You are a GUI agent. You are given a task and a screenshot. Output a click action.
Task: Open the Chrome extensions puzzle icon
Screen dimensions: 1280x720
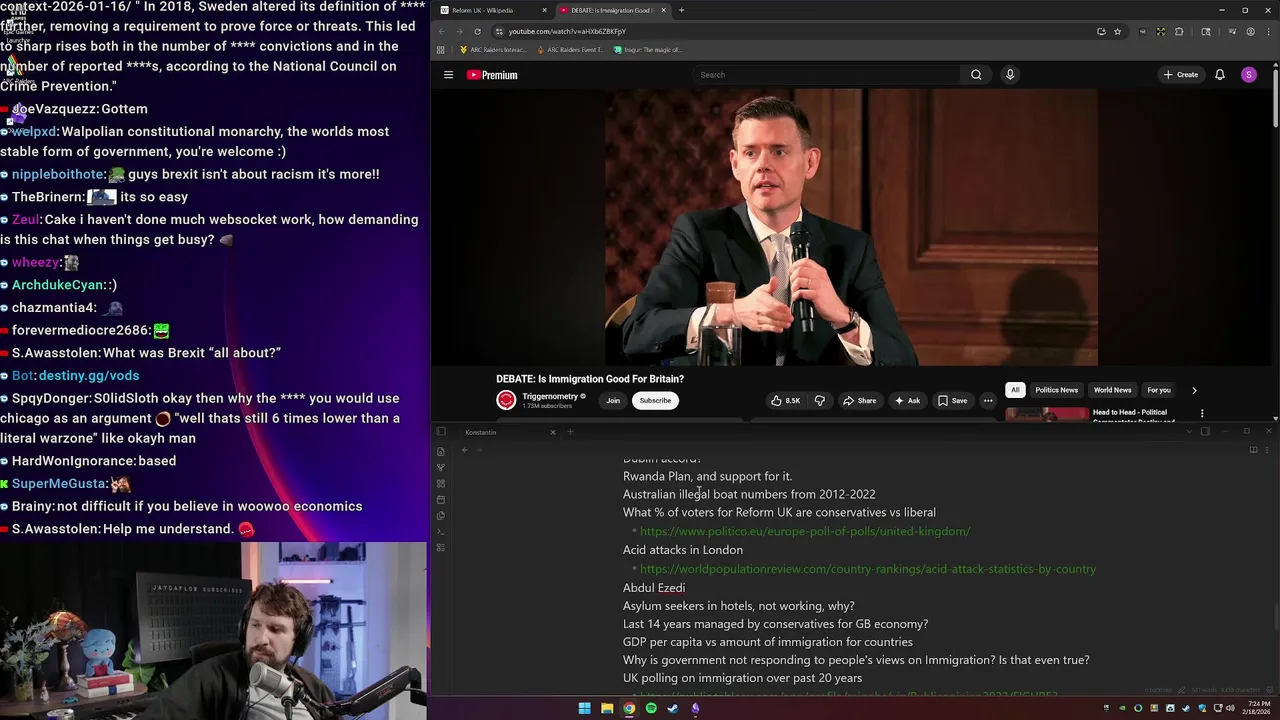[x=1179, y=31]
